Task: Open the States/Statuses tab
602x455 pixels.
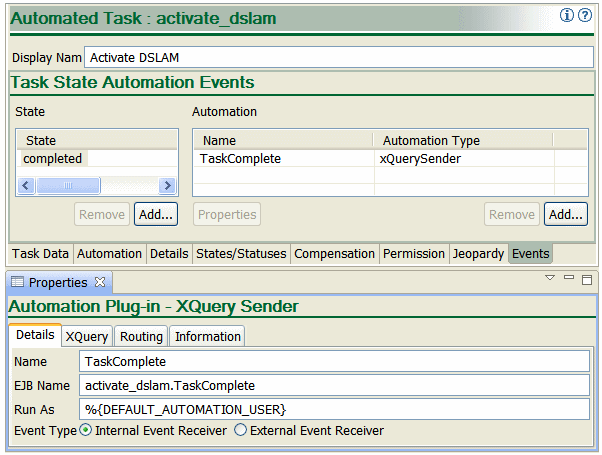Action: [x=241, y=254]
